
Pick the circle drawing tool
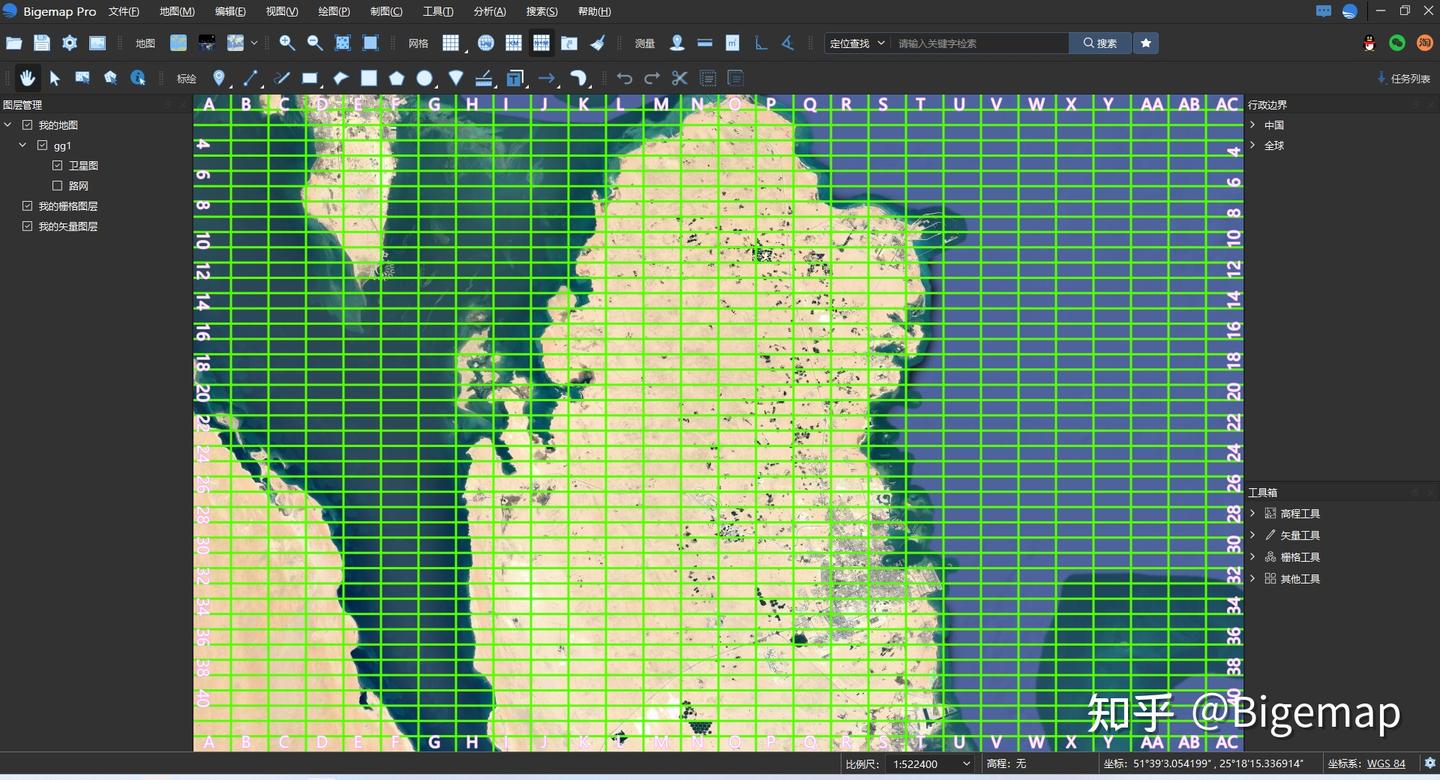[426, 78]
